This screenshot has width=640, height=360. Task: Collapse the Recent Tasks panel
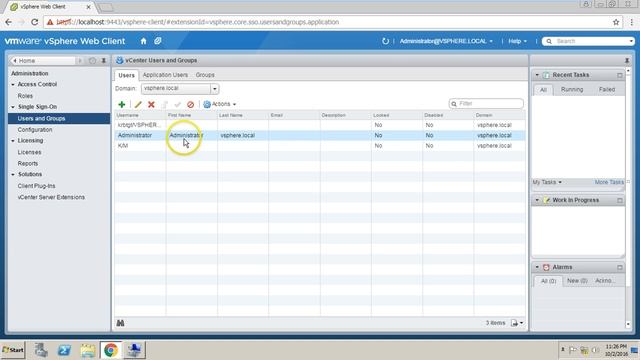coord(537,75)
